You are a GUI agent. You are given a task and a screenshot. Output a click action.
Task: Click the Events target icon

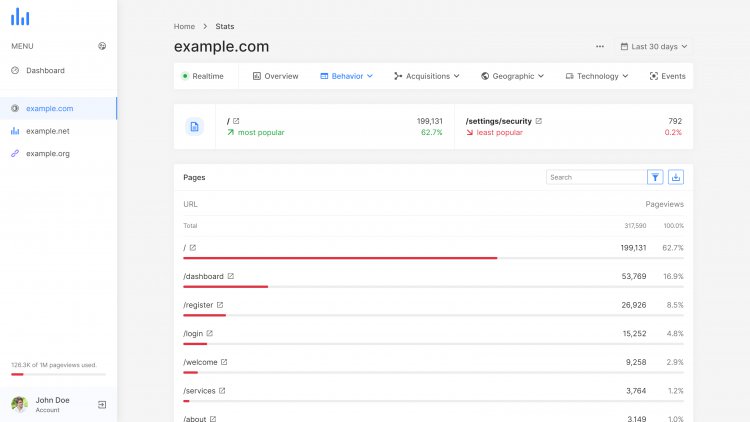[653, 76]
